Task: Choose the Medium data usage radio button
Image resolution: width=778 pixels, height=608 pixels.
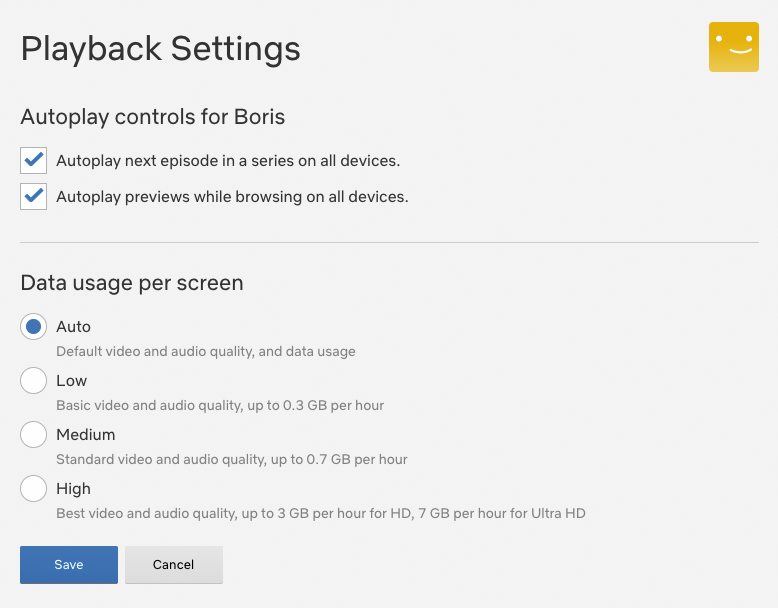Action: pyautogui.click(x=33, y=435)
